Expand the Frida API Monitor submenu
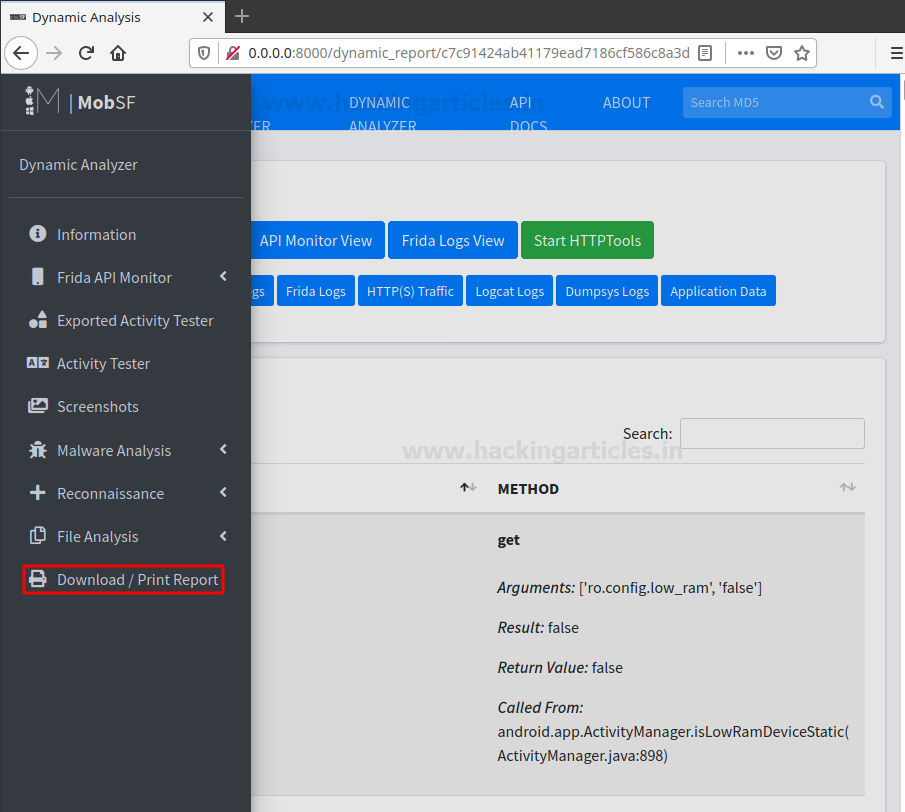 223,276
